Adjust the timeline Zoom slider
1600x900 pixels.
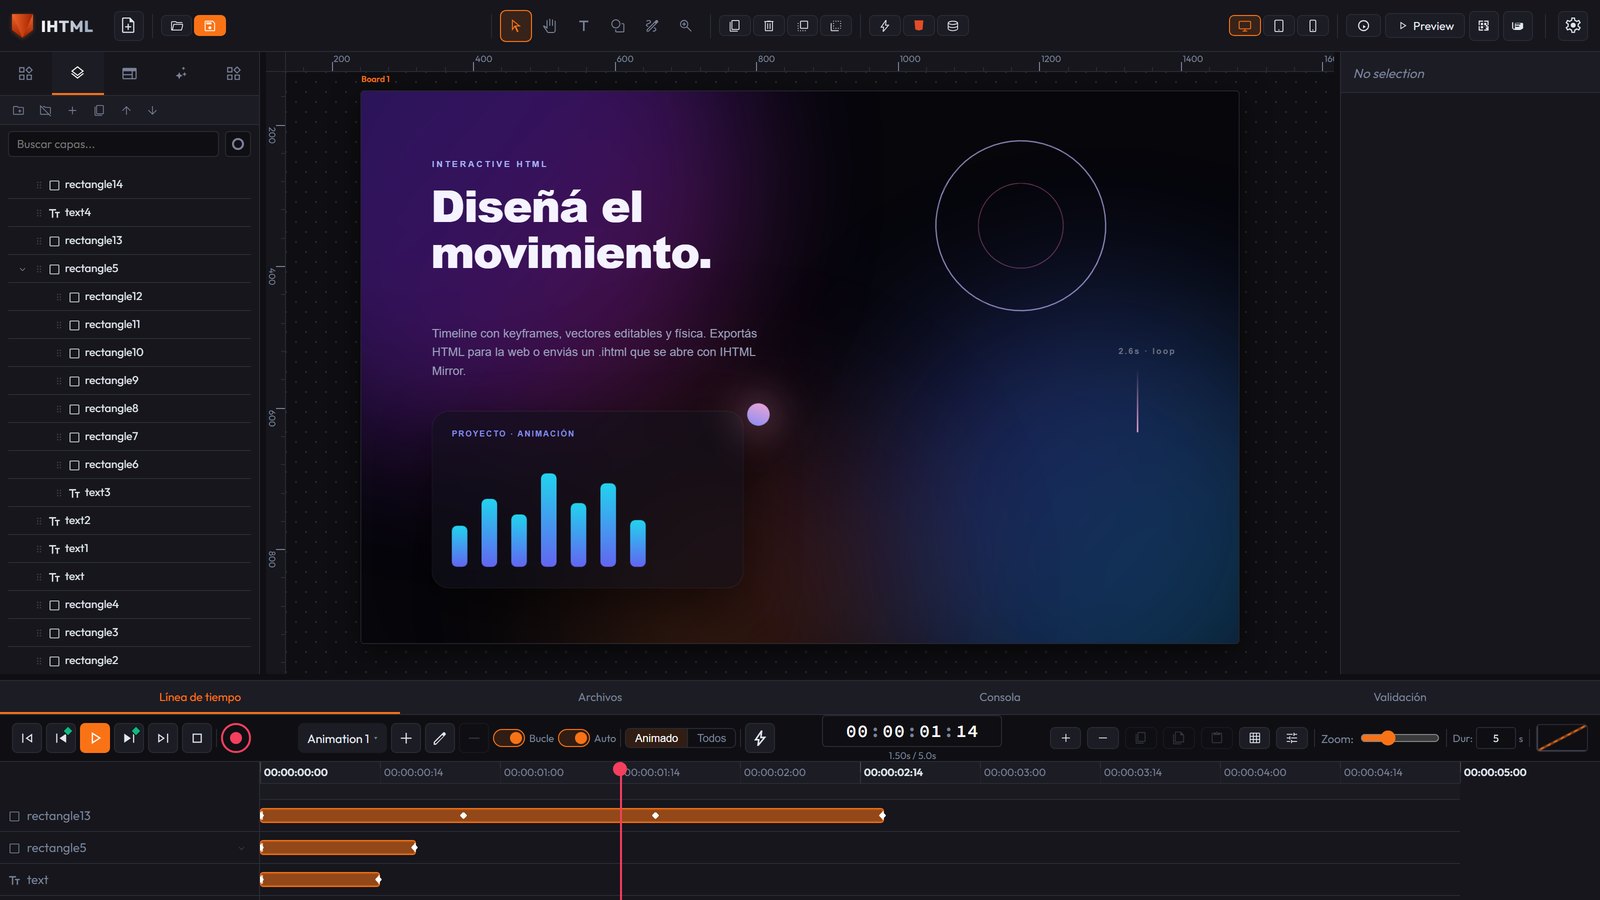(1399, 738)
